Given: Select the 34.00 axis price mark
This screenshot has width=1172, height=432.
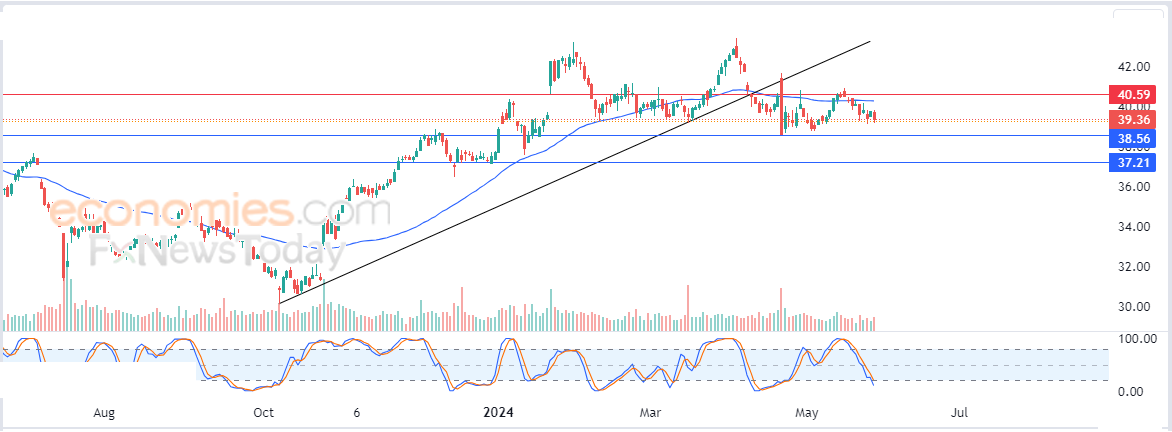Looking at the screenshot, I should point(1133,226).
